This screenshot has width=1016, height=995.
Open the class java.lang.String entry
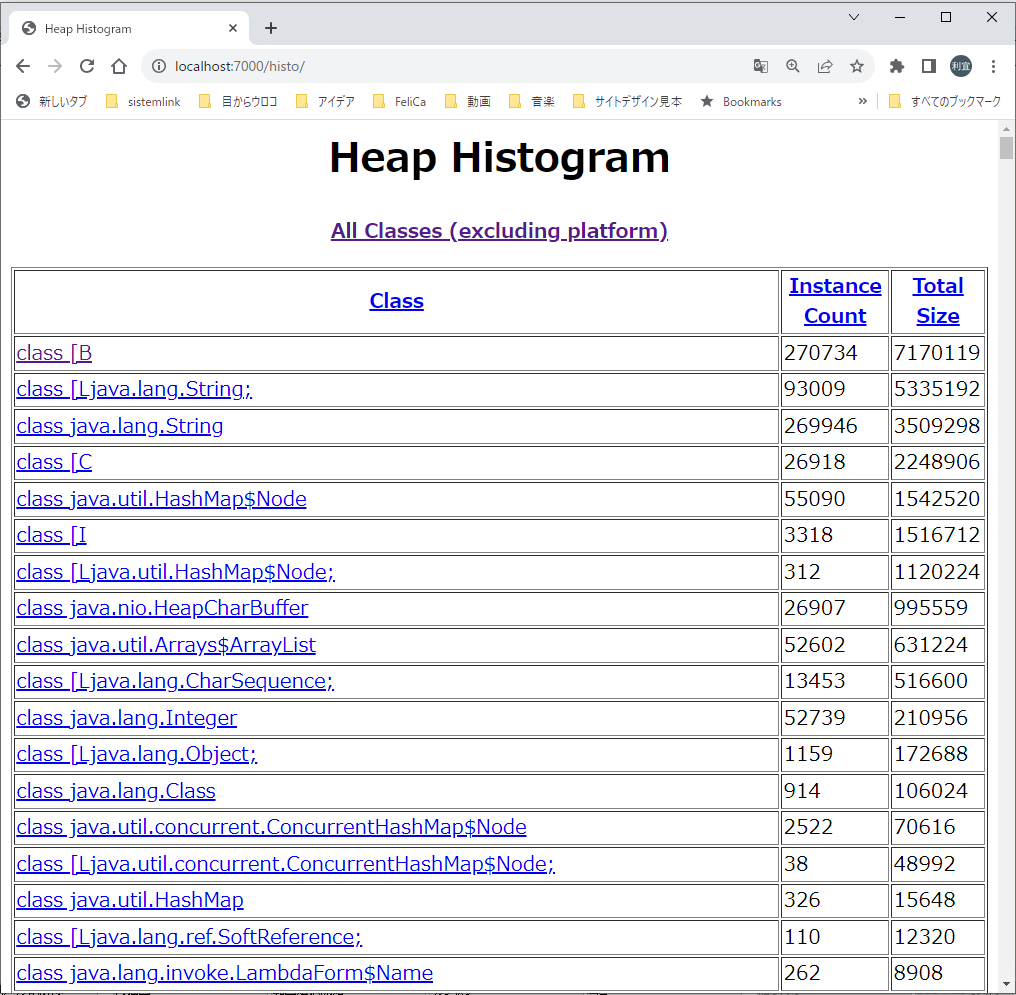coord(119,426)
